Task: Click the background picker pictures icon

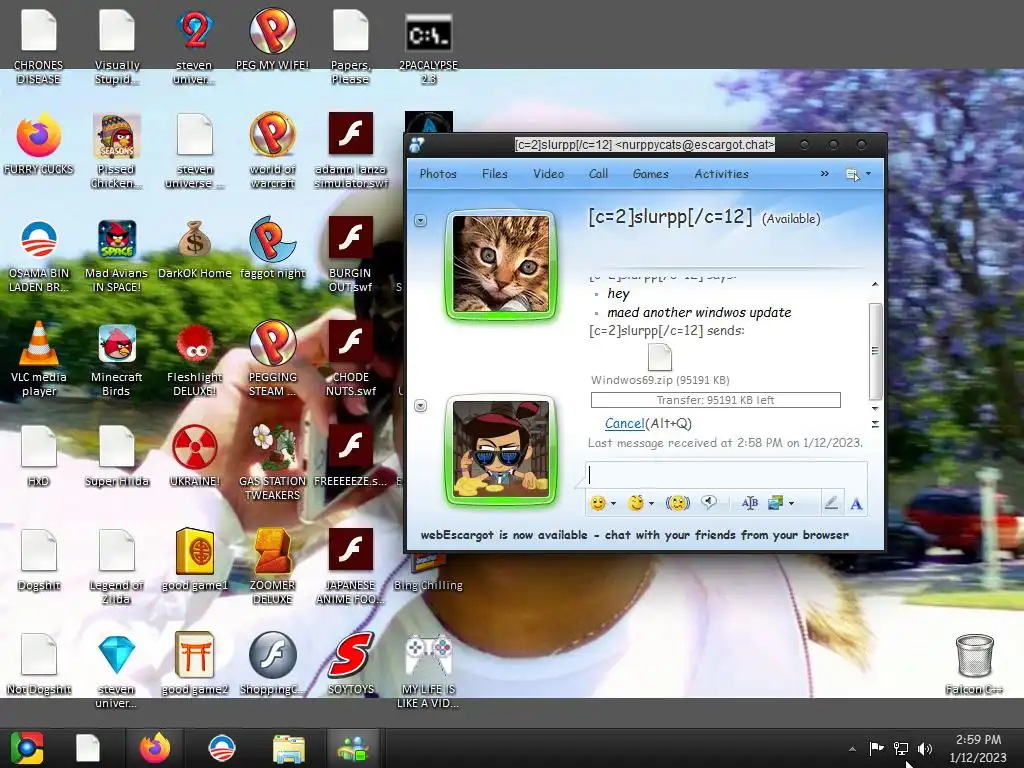Action: point(775,503)
